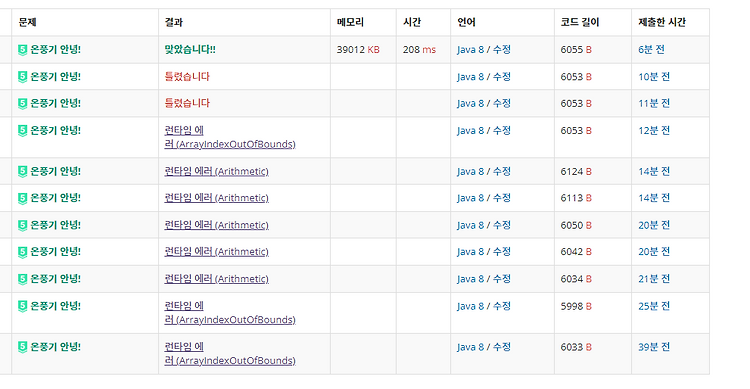Open Java 8 source of 6042 B submission
Image resolution: width=750 pixels, height=389 pixels.
point(470,252)
